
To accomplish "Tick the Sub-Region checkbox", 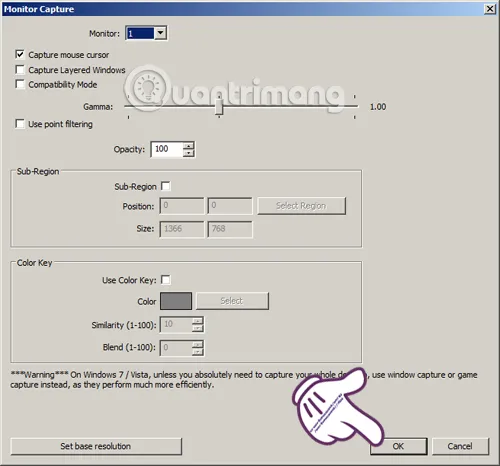I will (x=166, y=186).
